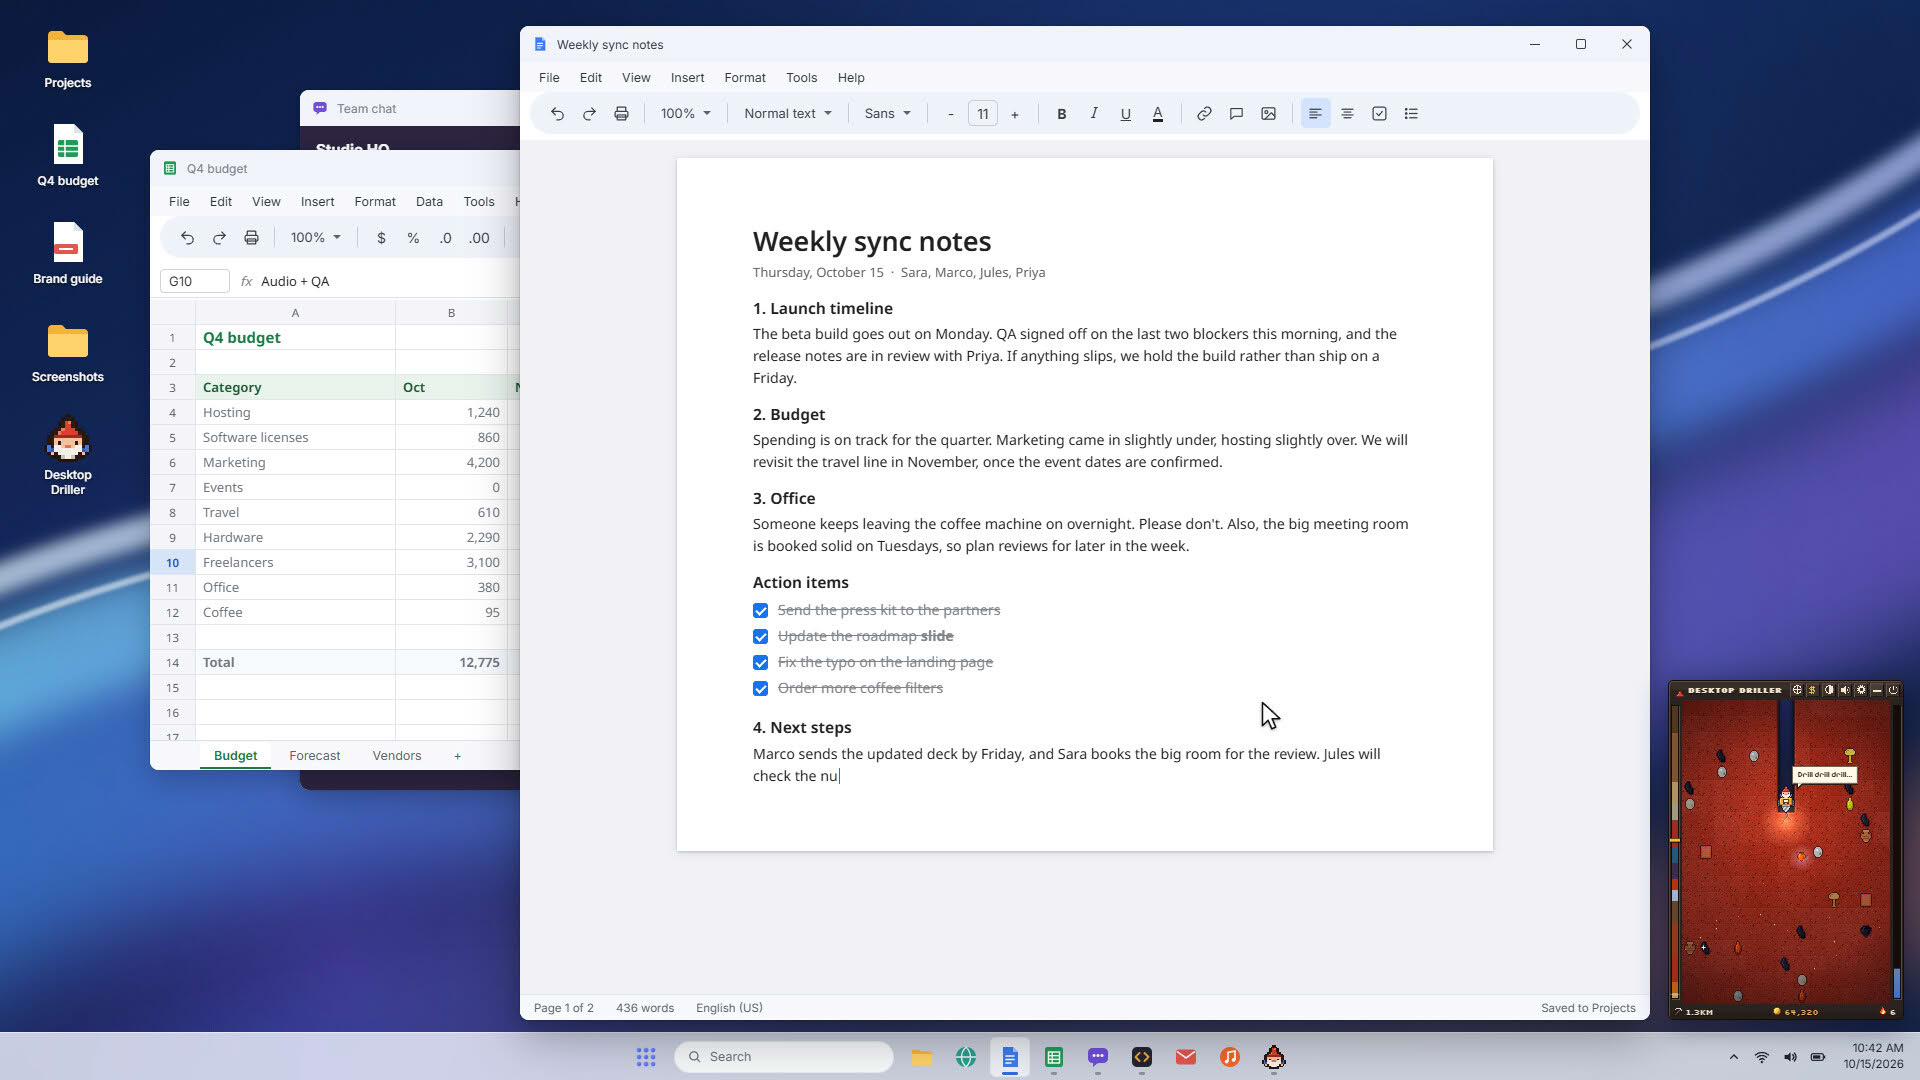Switch to the Forecast sheet tab
1920x1080 pixels.
coord(314,756)
